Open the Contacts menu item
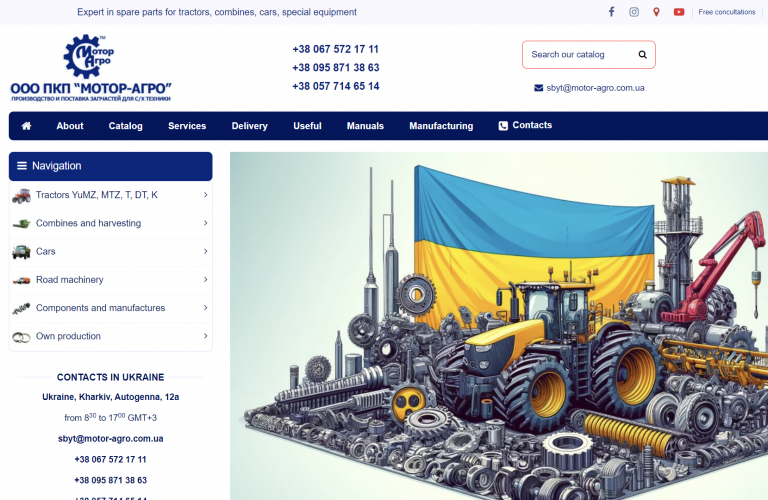Screen dimensions: 768x500 tap(532, 125)
